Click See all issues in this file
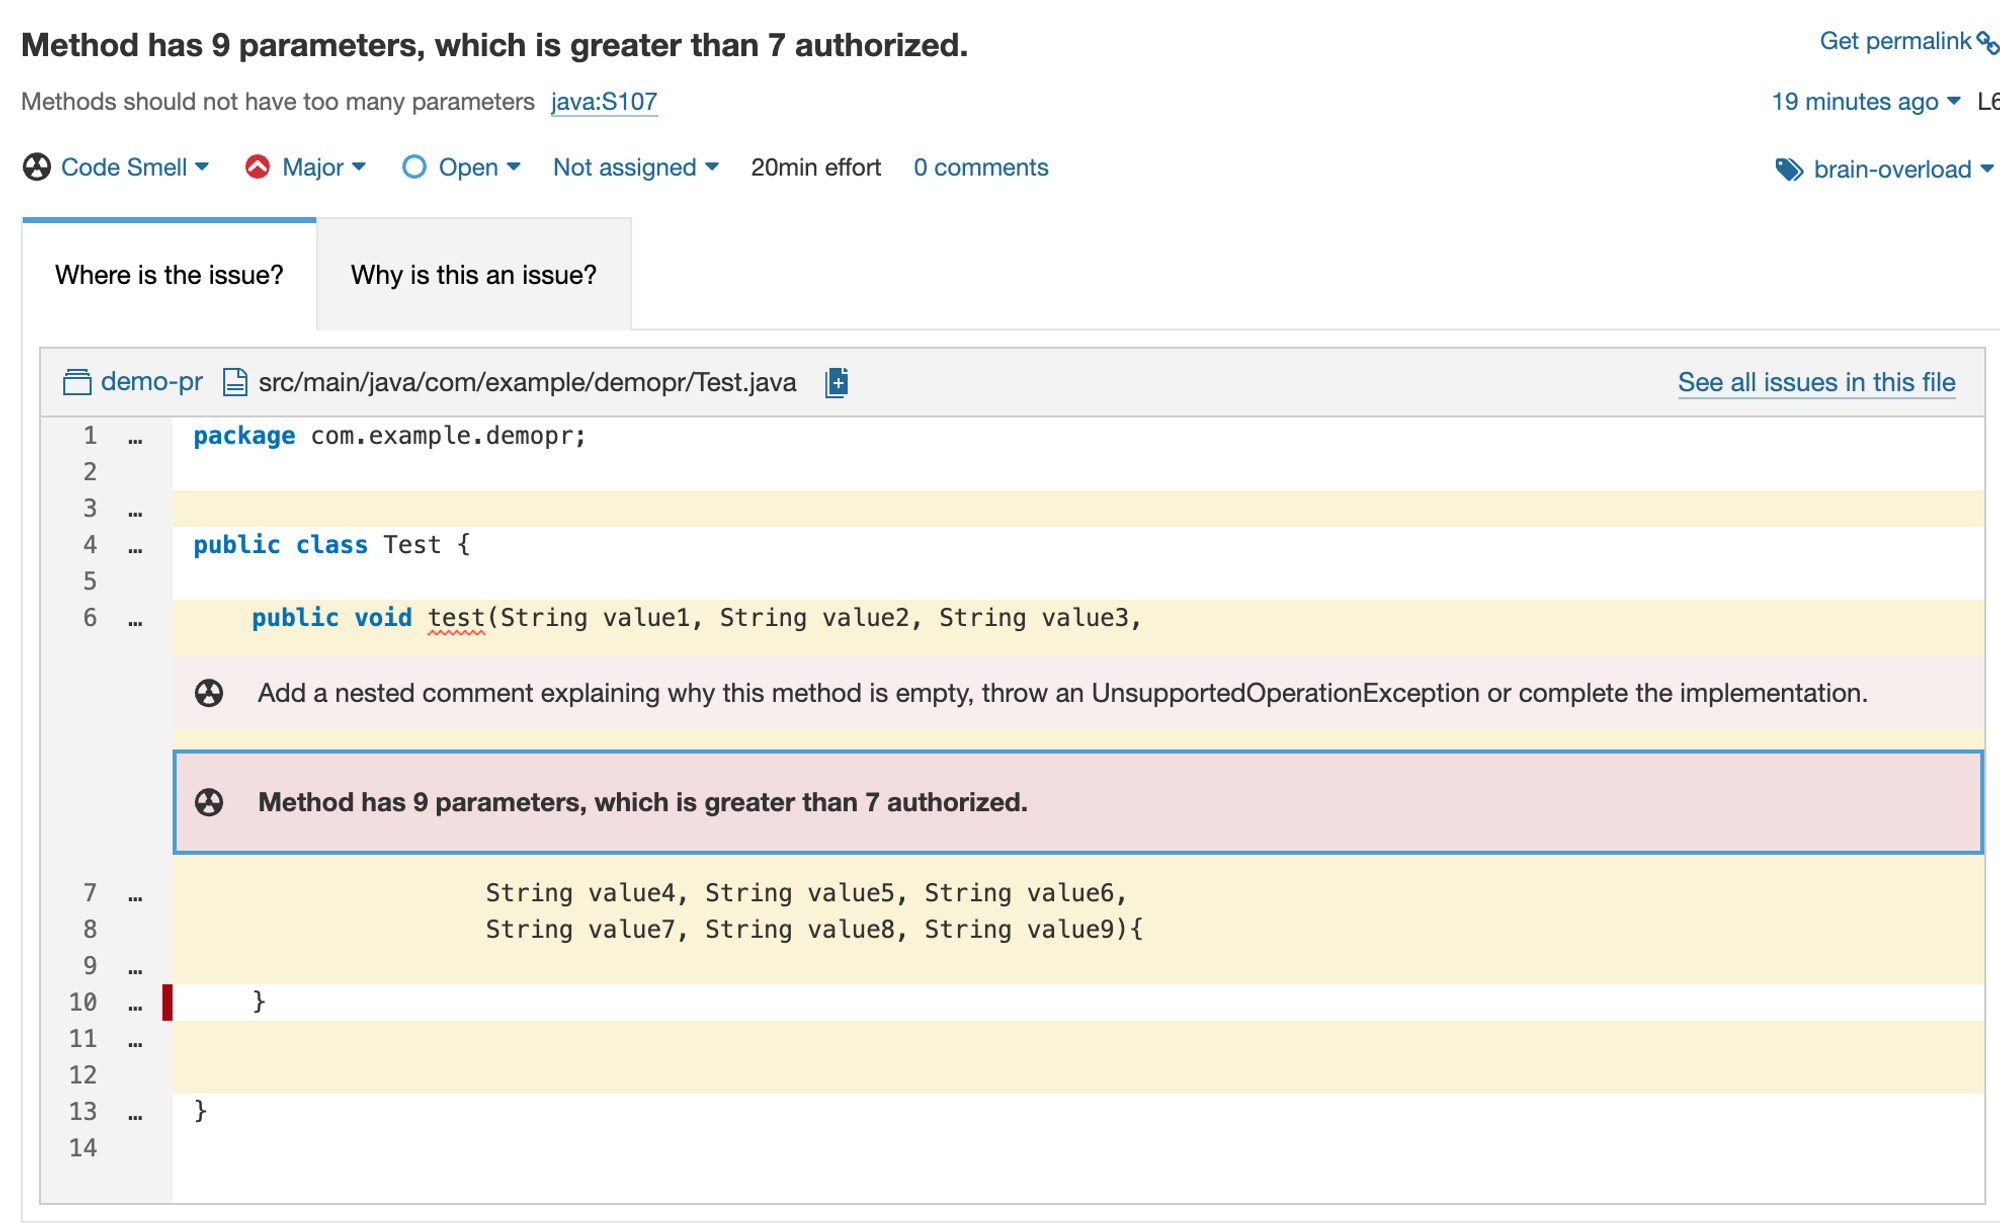Image resolution: width=2000 pixels, height=1223 pixels. 1816,382
